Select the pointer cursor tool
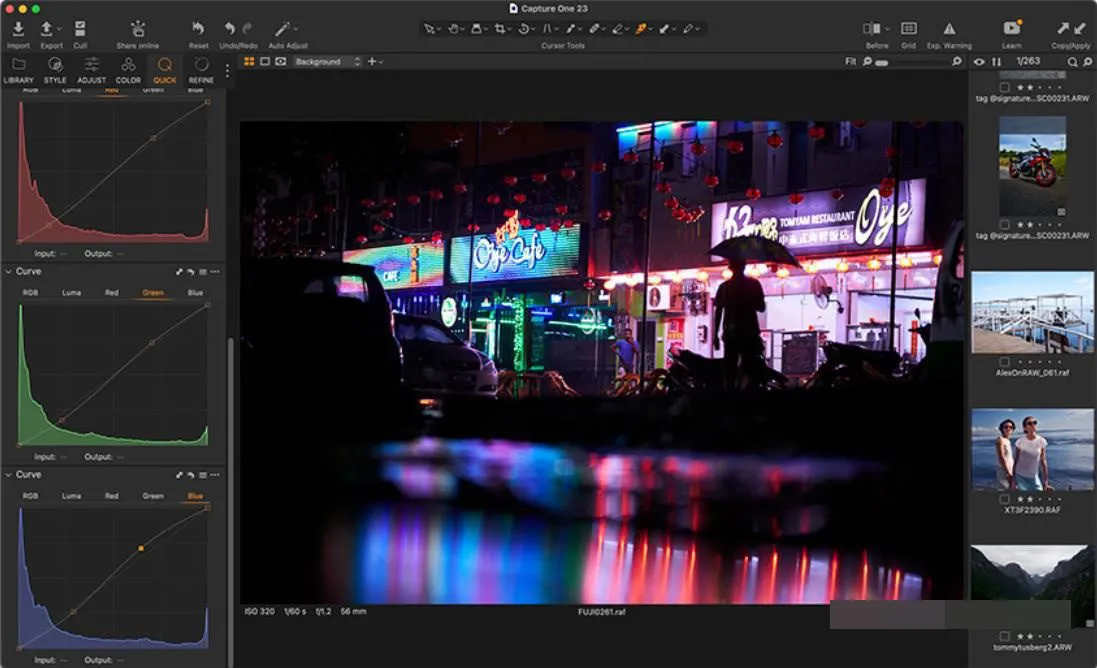Screen dimensions: 1097x668 pyautogui.click(x=428, y=29)
